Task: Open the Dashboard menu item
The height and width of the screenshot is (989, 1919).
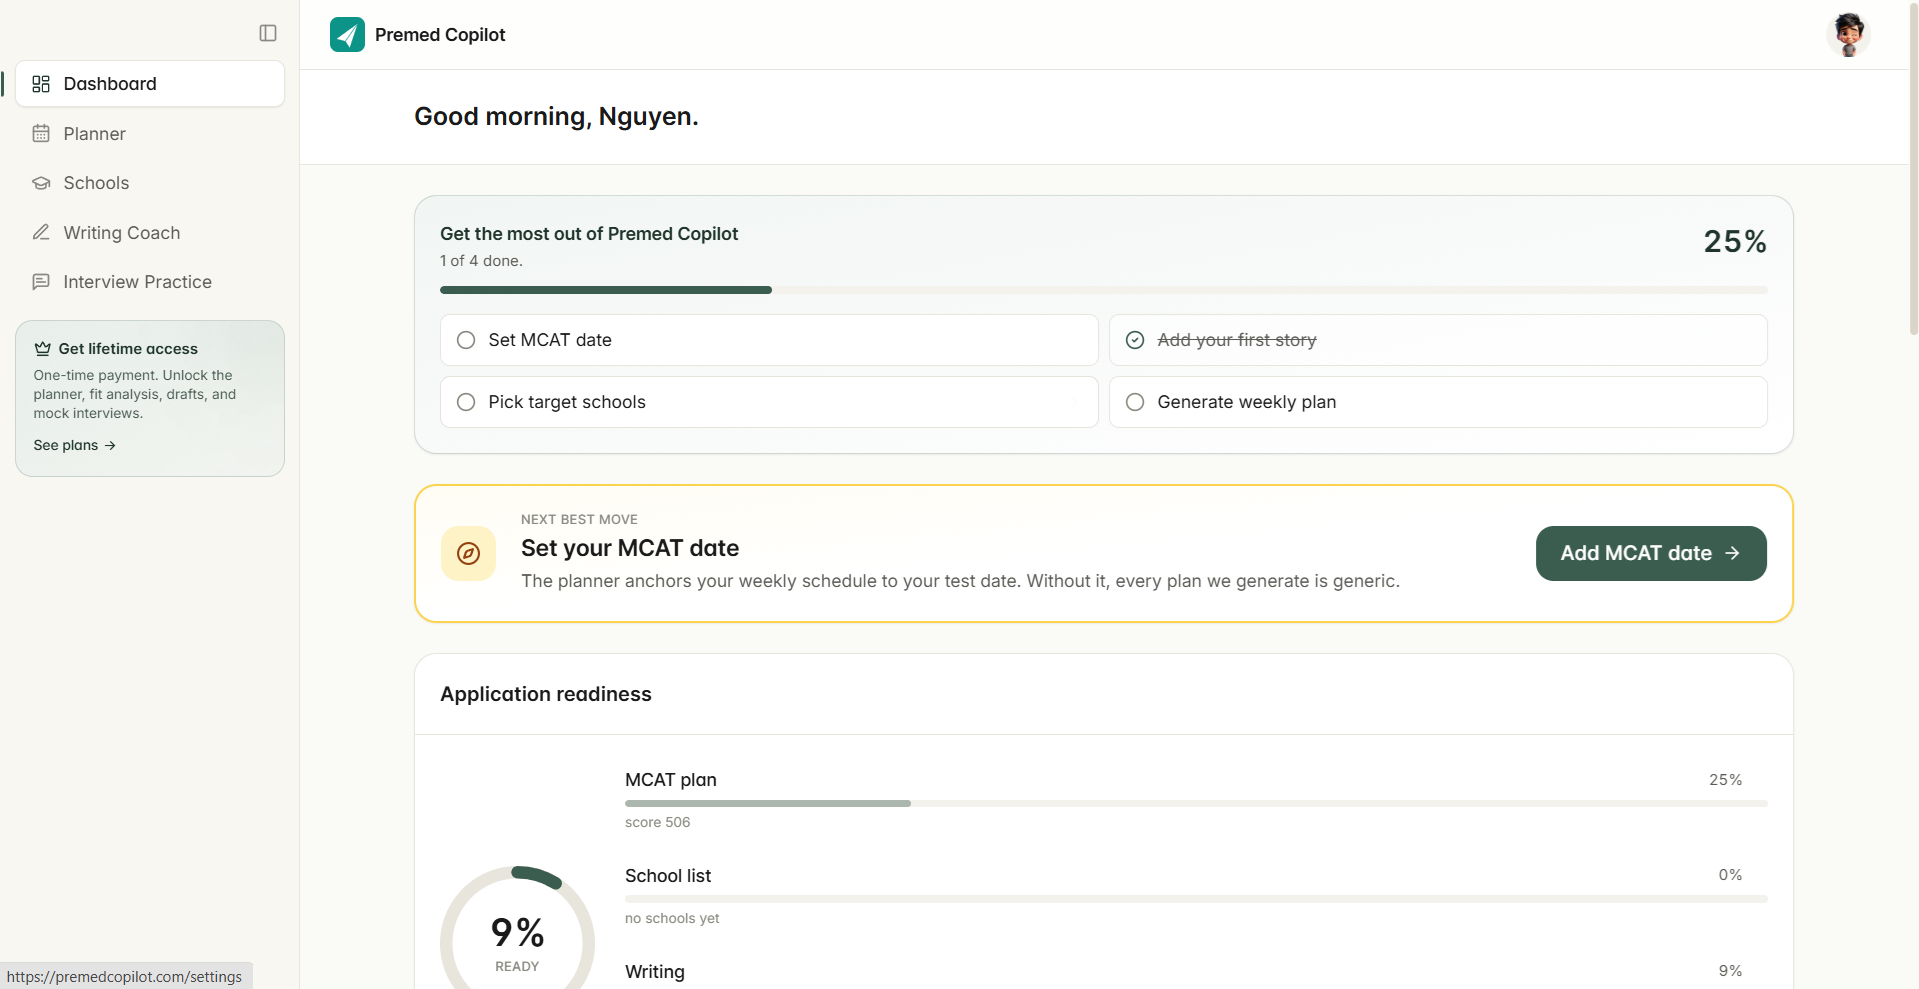Action: click(150, 84)
